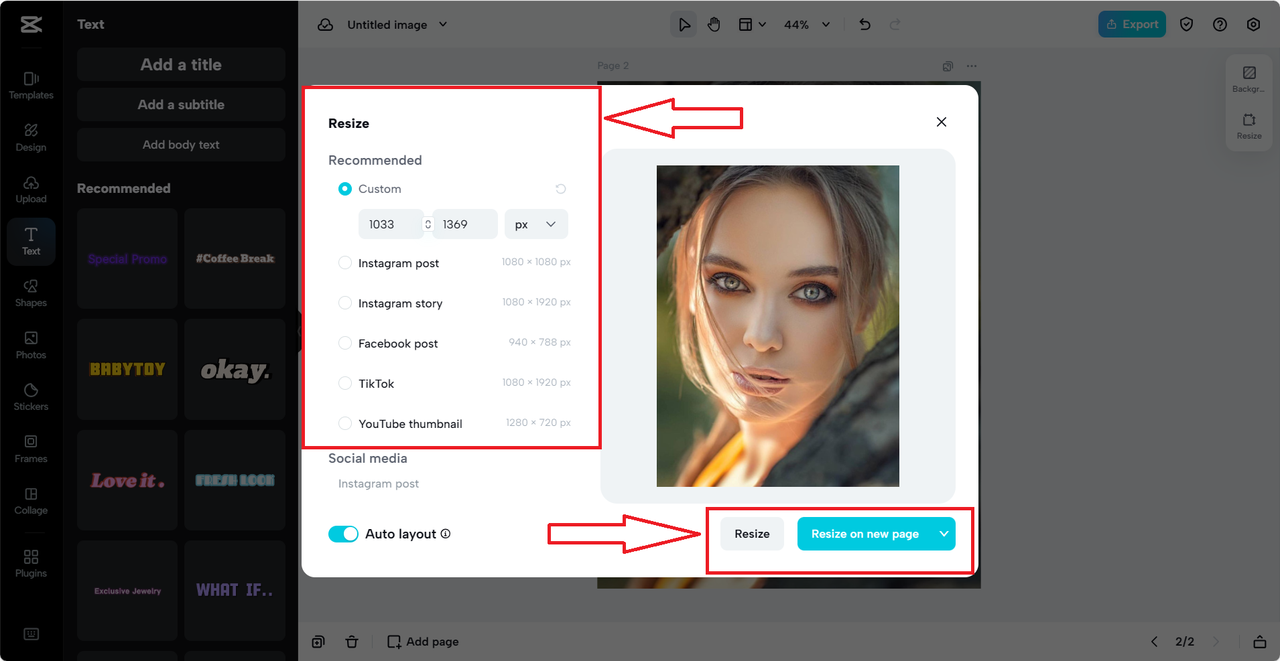Open the Design sidebar panel
The width and height of the screenshot is (1280, 661).
pyautogui.click(x=31, y=137)
